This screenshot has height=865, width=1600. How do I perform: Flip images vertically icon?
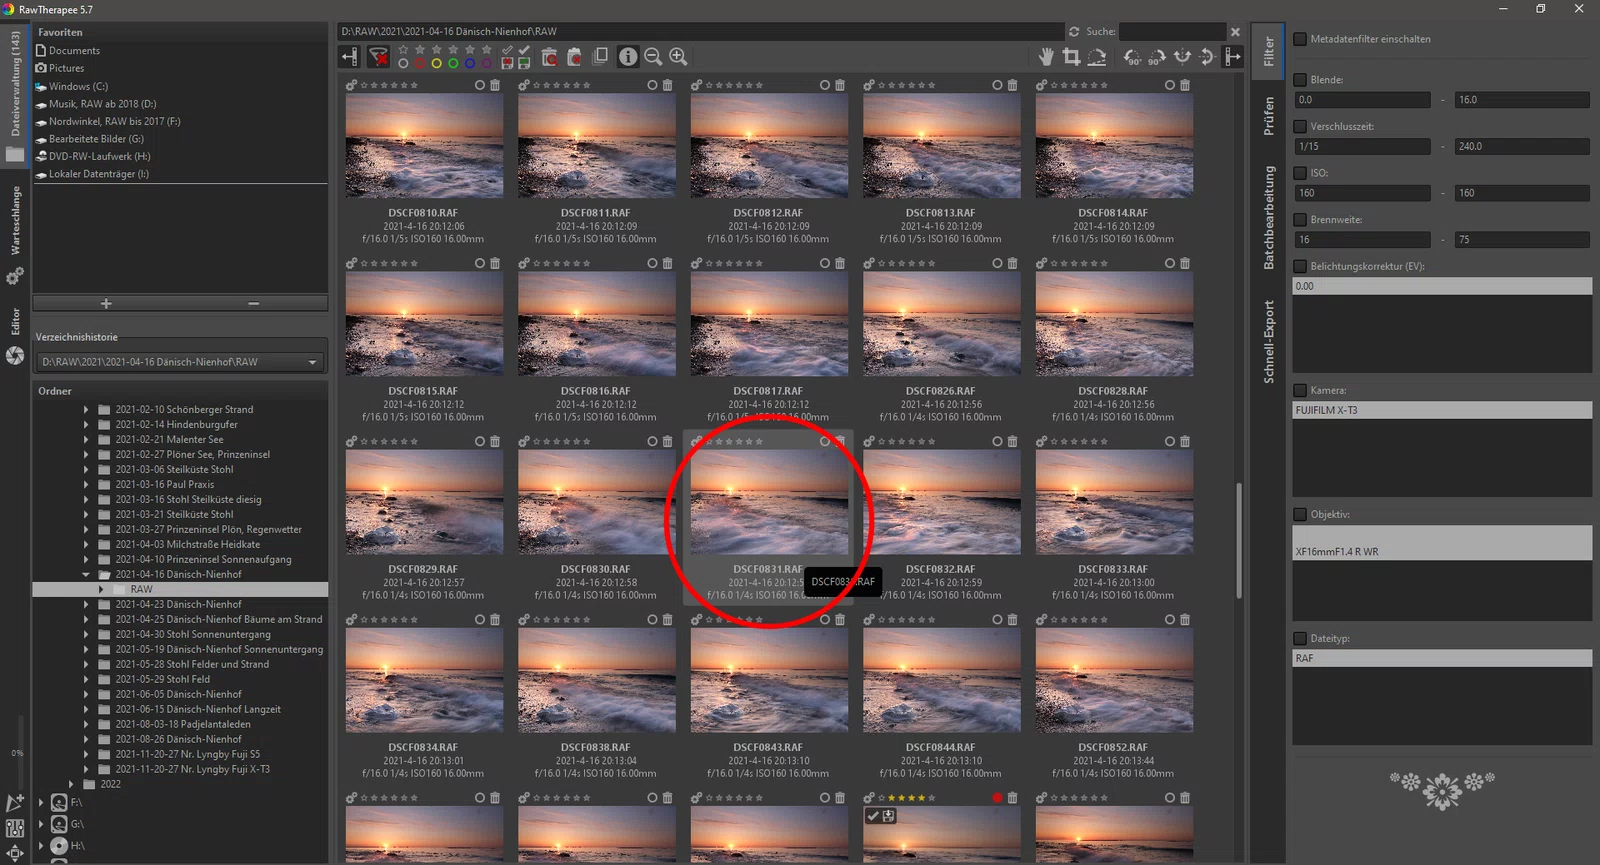click(x=1207, y=57)
